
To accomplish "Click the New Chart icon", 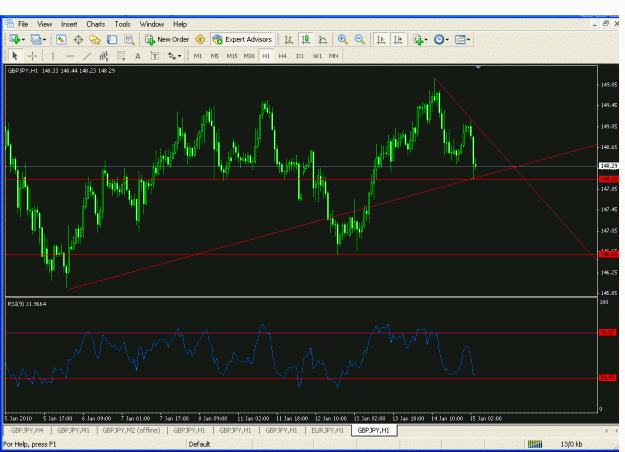I will tap(15, 39).
